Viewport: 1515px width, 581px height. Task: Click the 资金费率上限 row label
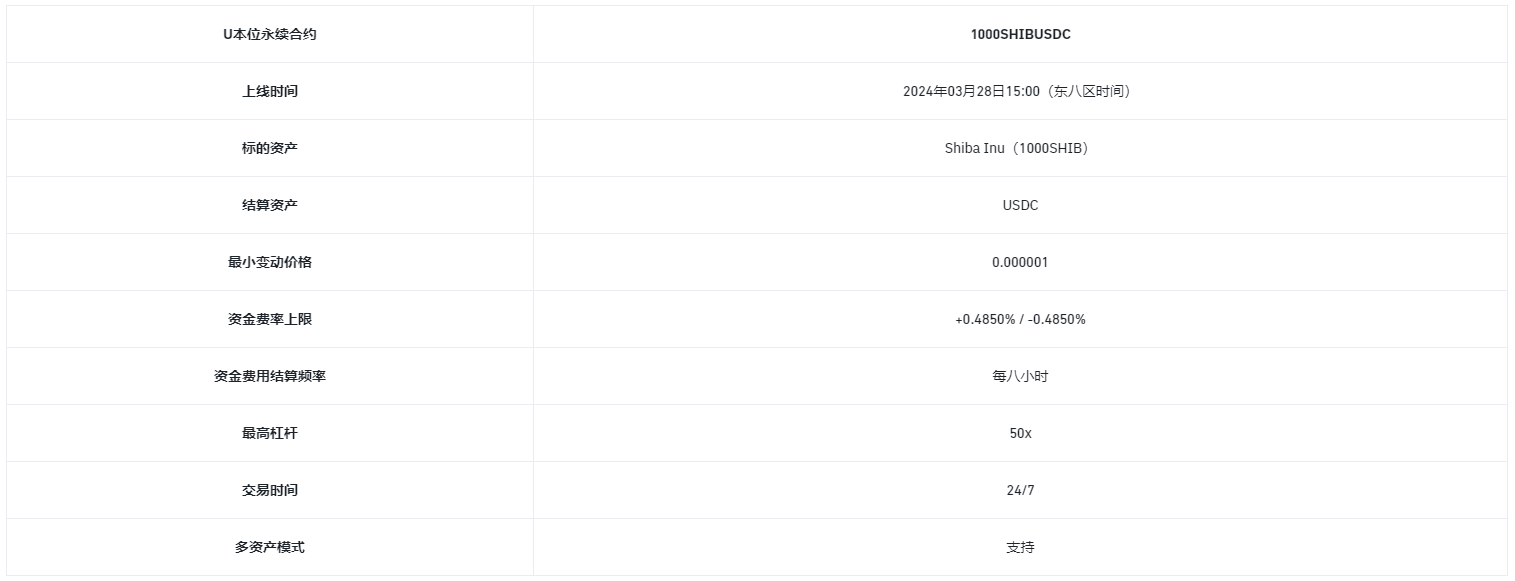[270, 319]
